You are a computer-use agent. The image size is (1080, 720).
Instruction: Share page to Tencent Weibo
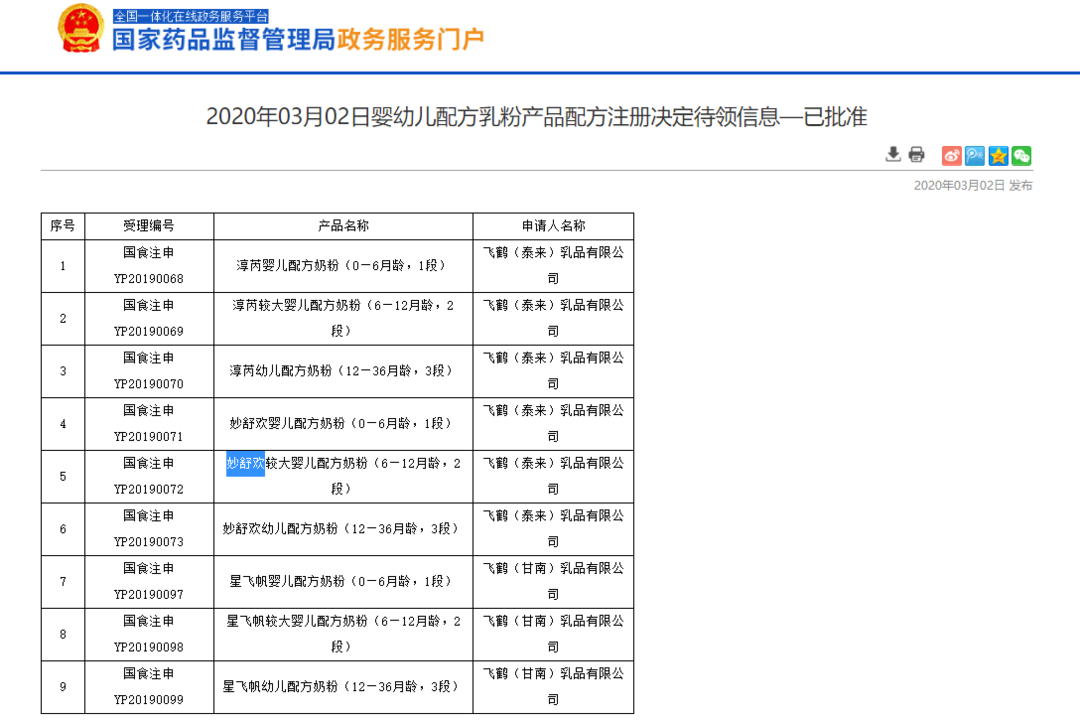975,156
